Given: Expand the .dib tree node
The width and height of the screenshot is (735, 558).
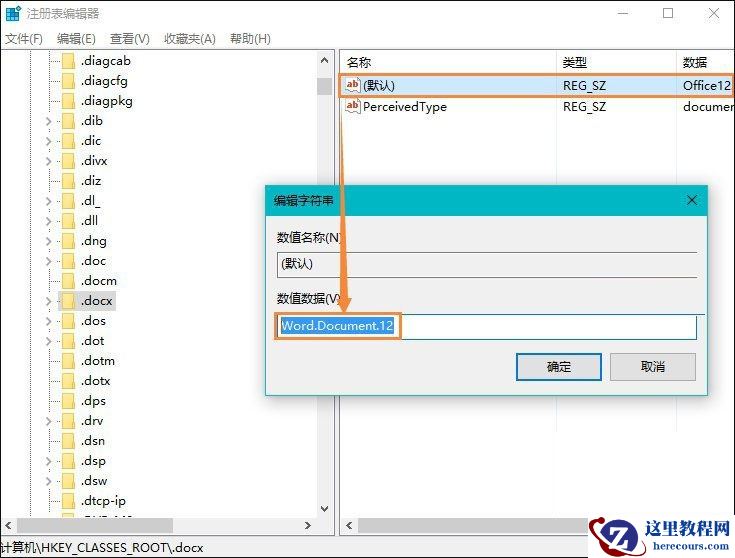Looking at the screenshot, I should (x=48, y=121).
